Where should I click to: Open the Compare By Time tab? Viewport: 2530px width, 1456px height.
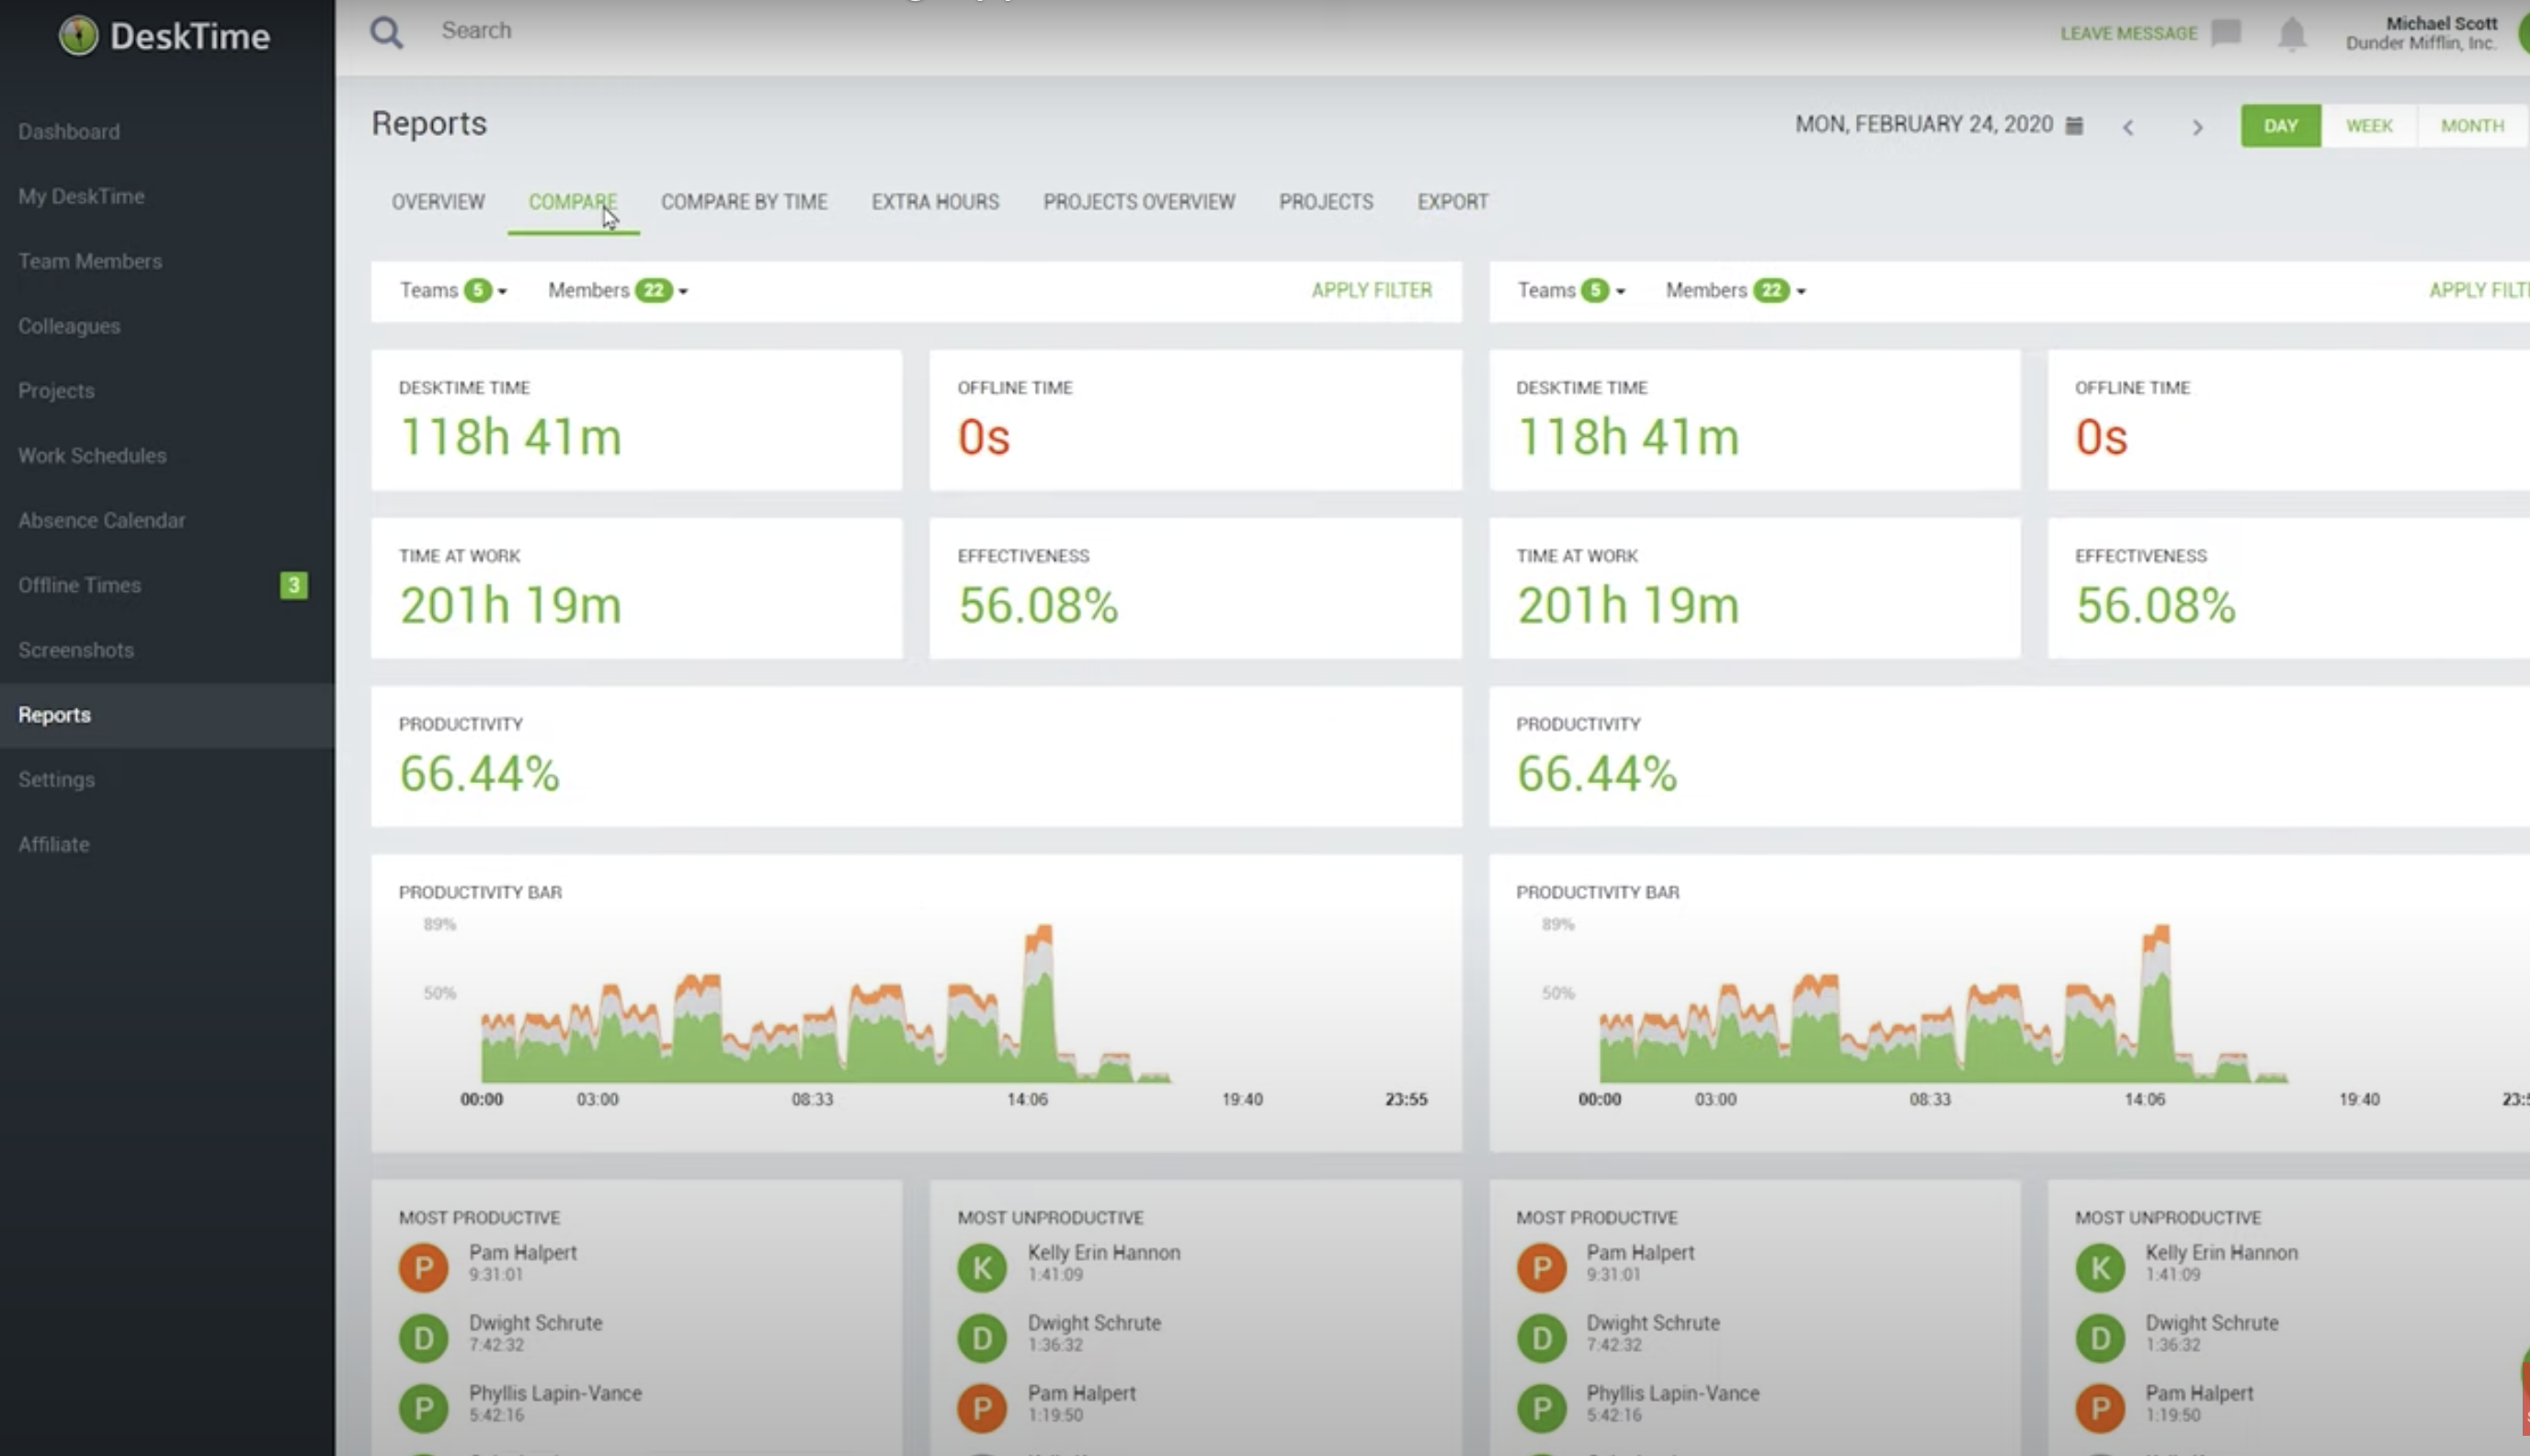pyautogui.click(x=744, y=202)
